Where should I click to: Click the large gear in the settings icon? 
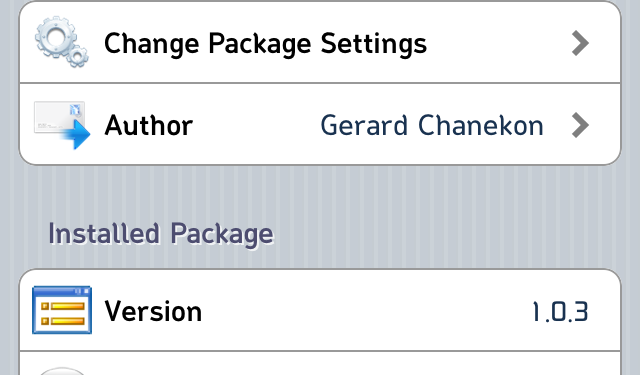click(55, 37)
